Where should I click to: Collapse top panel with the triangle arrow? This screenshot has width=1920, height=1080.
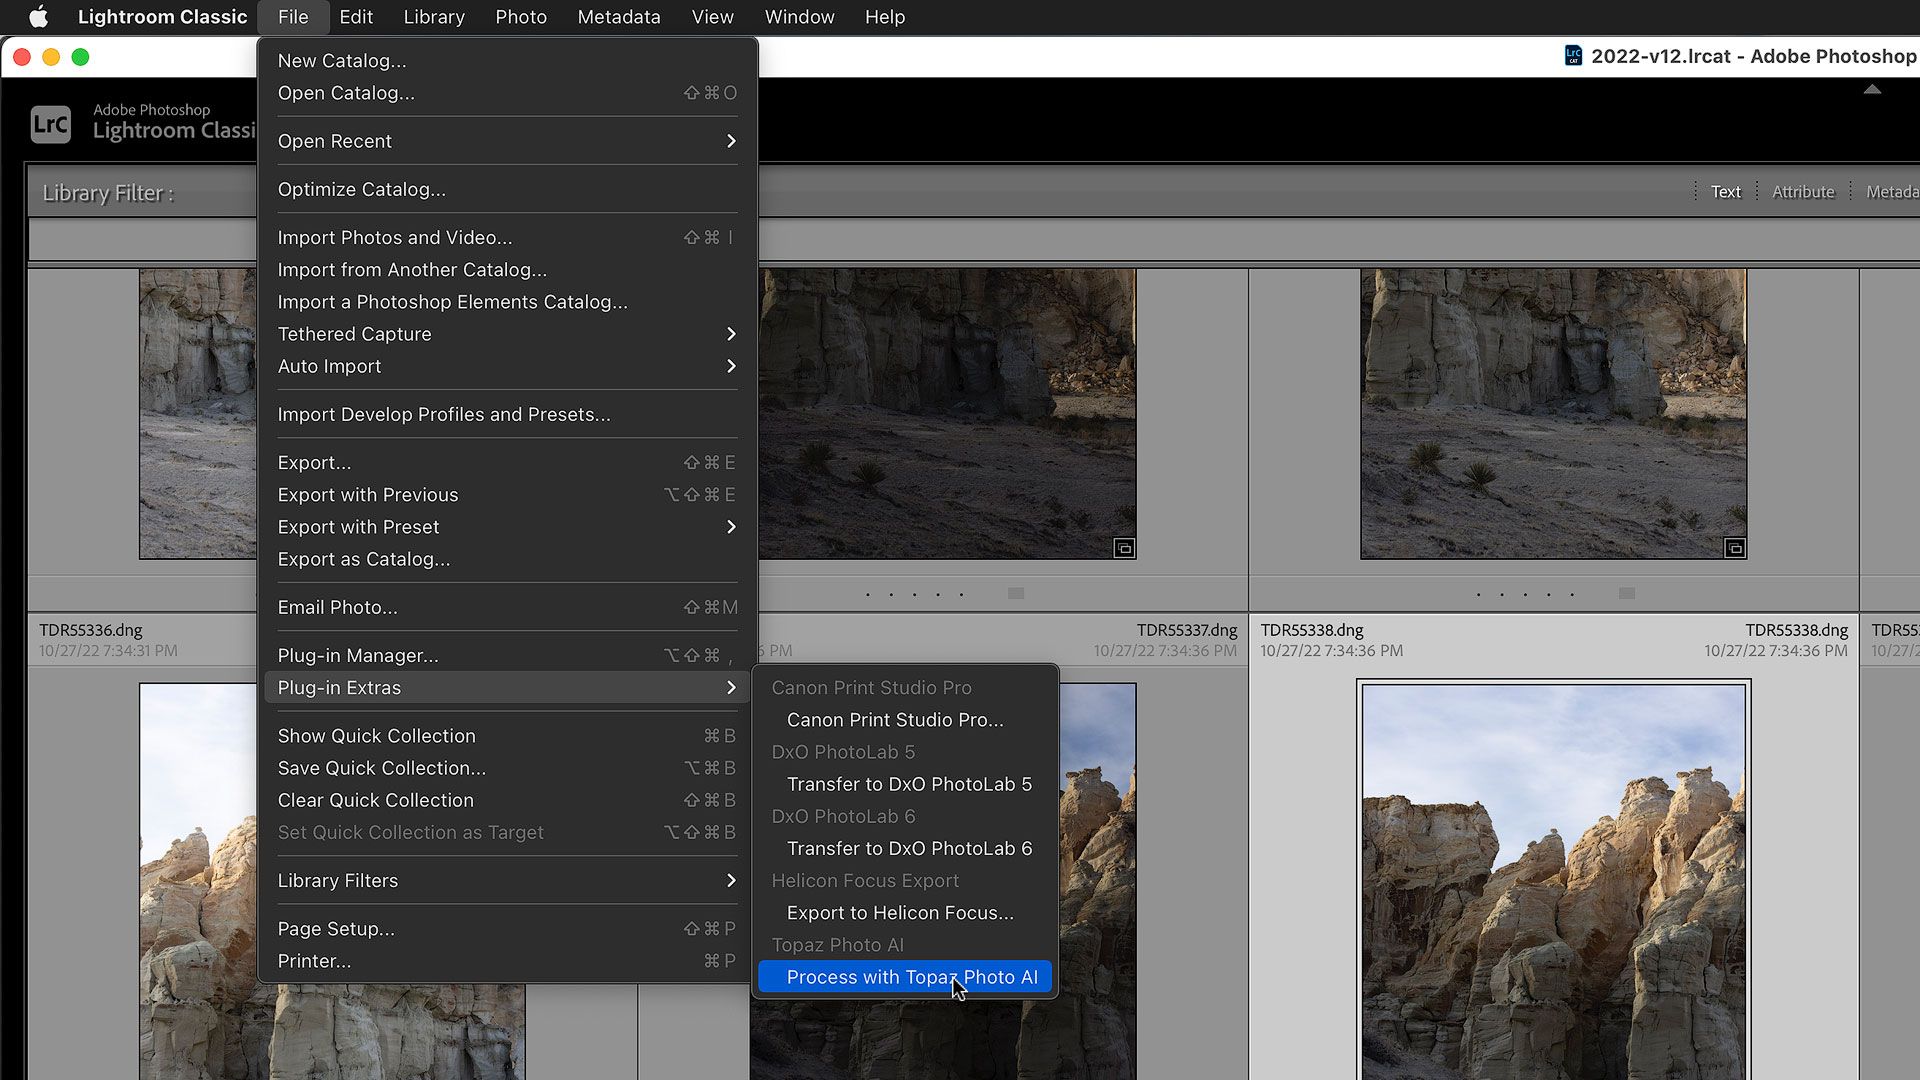point(1872,90)
